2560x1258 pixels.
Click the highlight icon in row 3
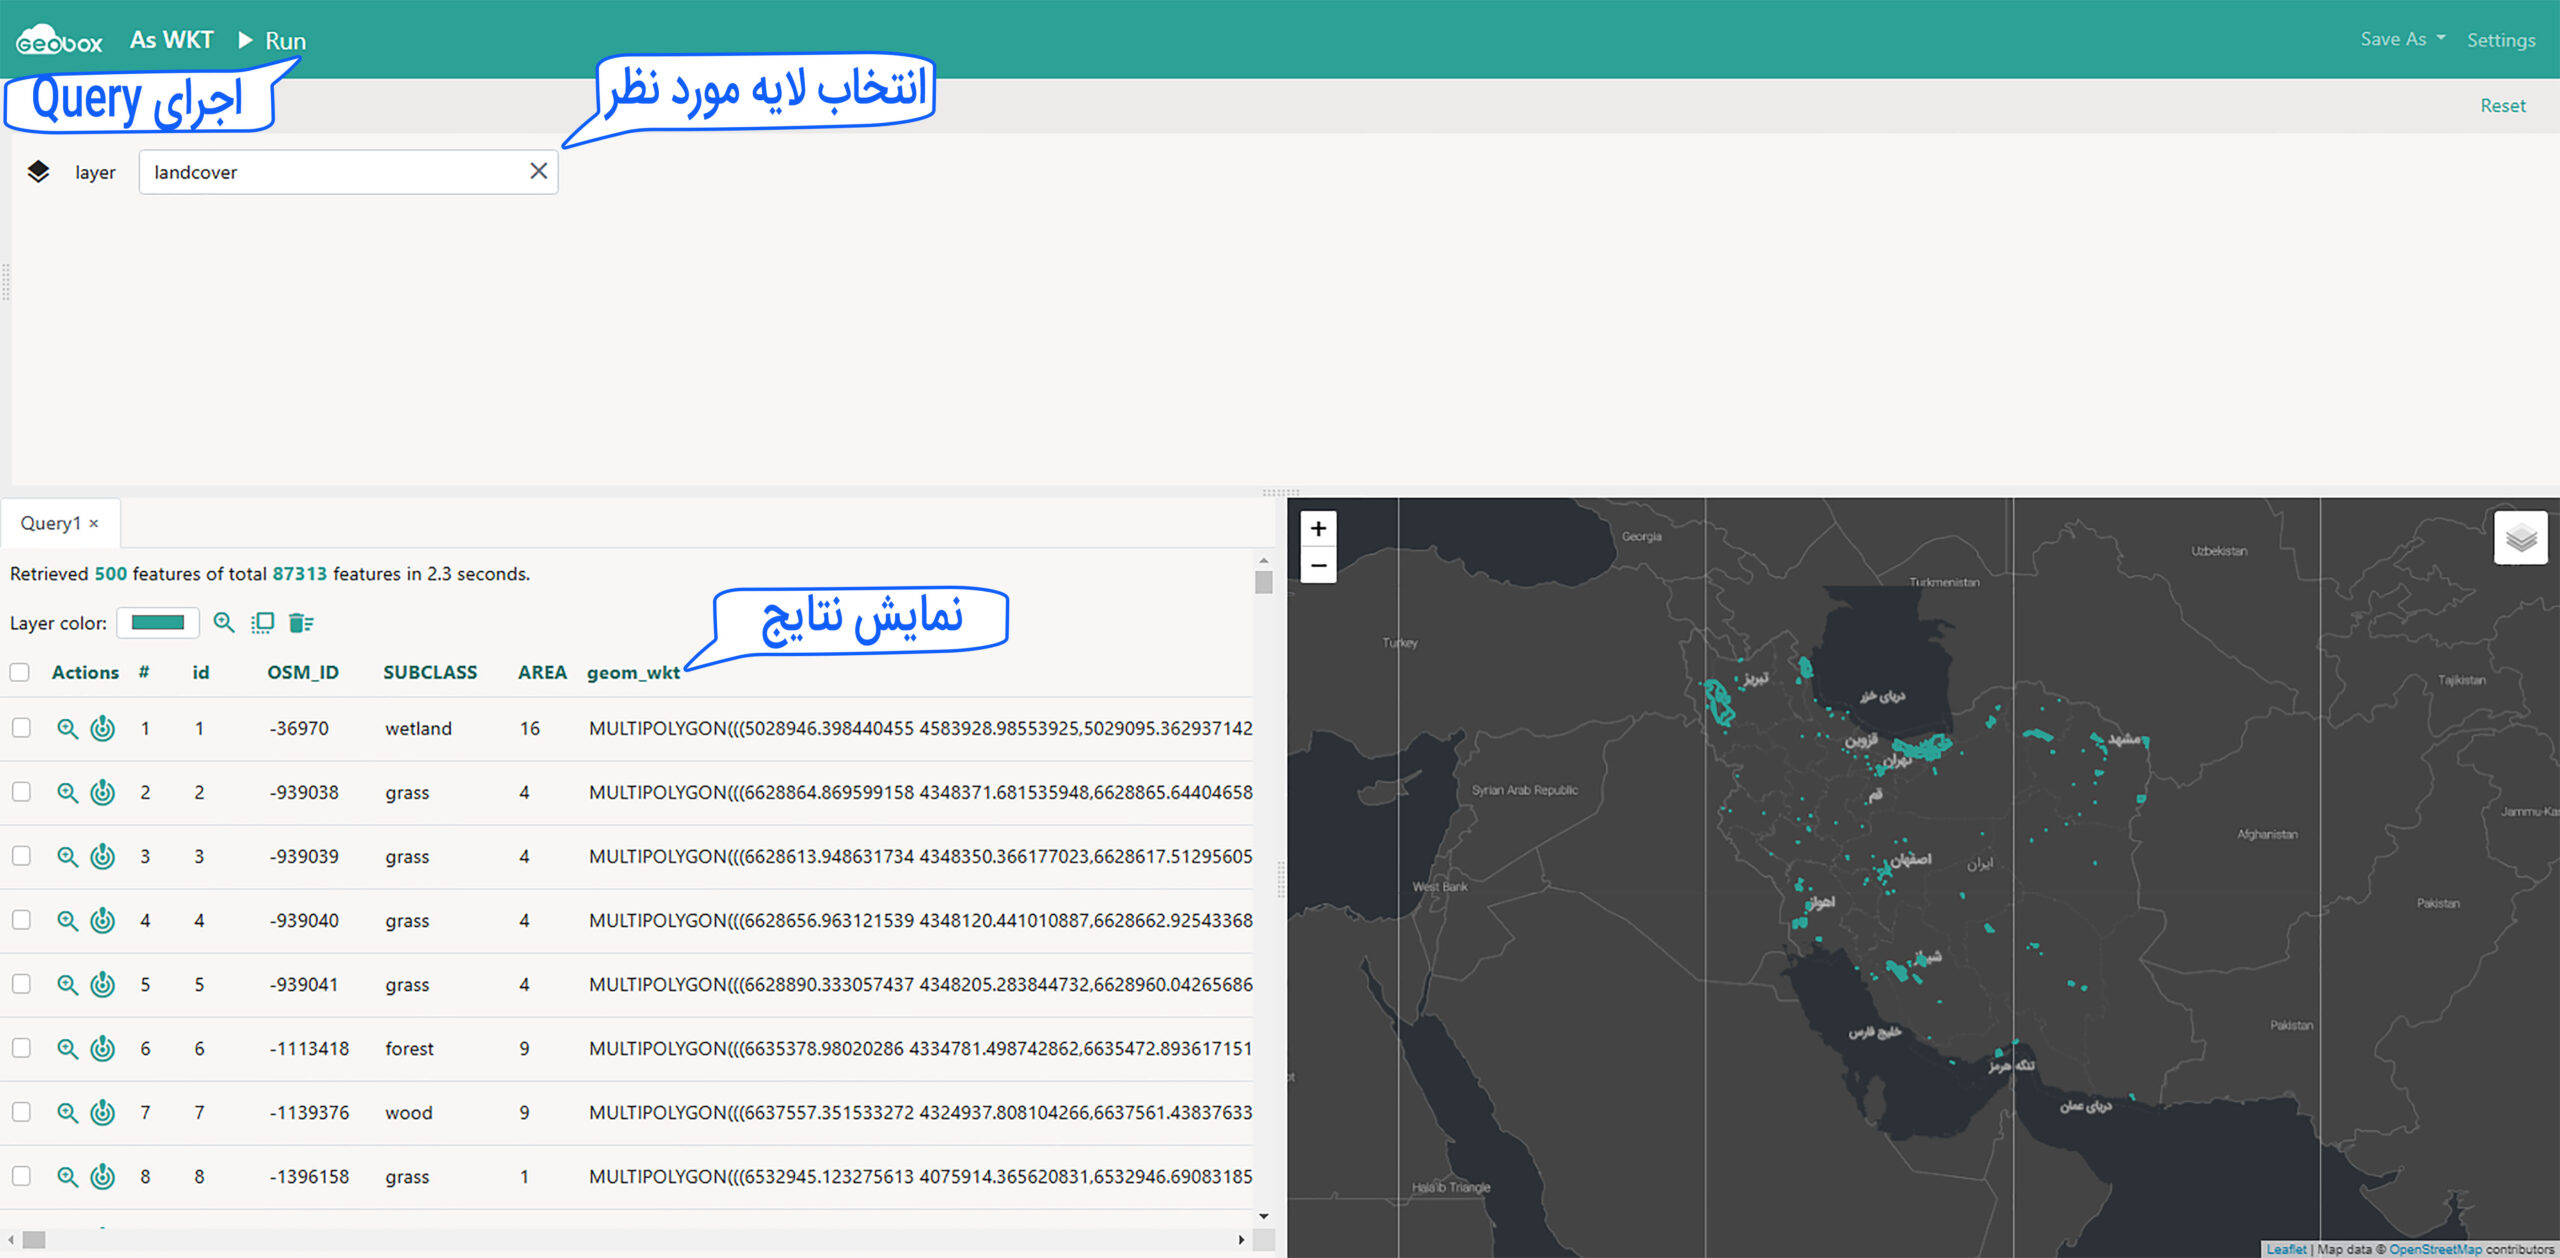click(103, 857)
